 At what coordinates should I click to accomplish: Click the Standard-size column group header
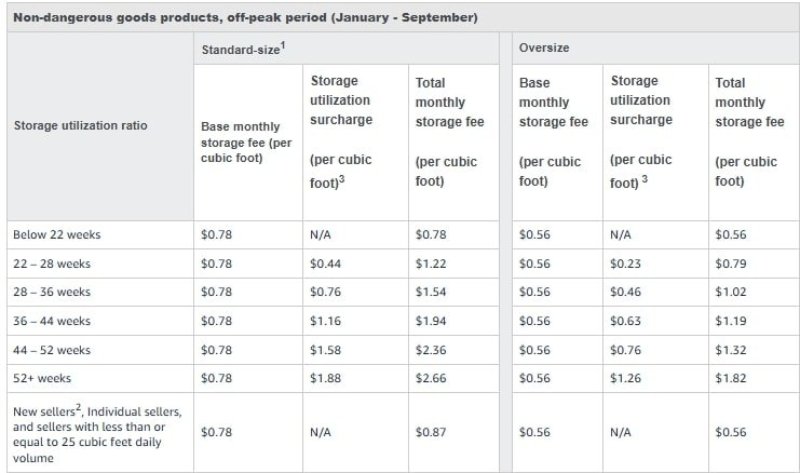(x=242, y=48)
